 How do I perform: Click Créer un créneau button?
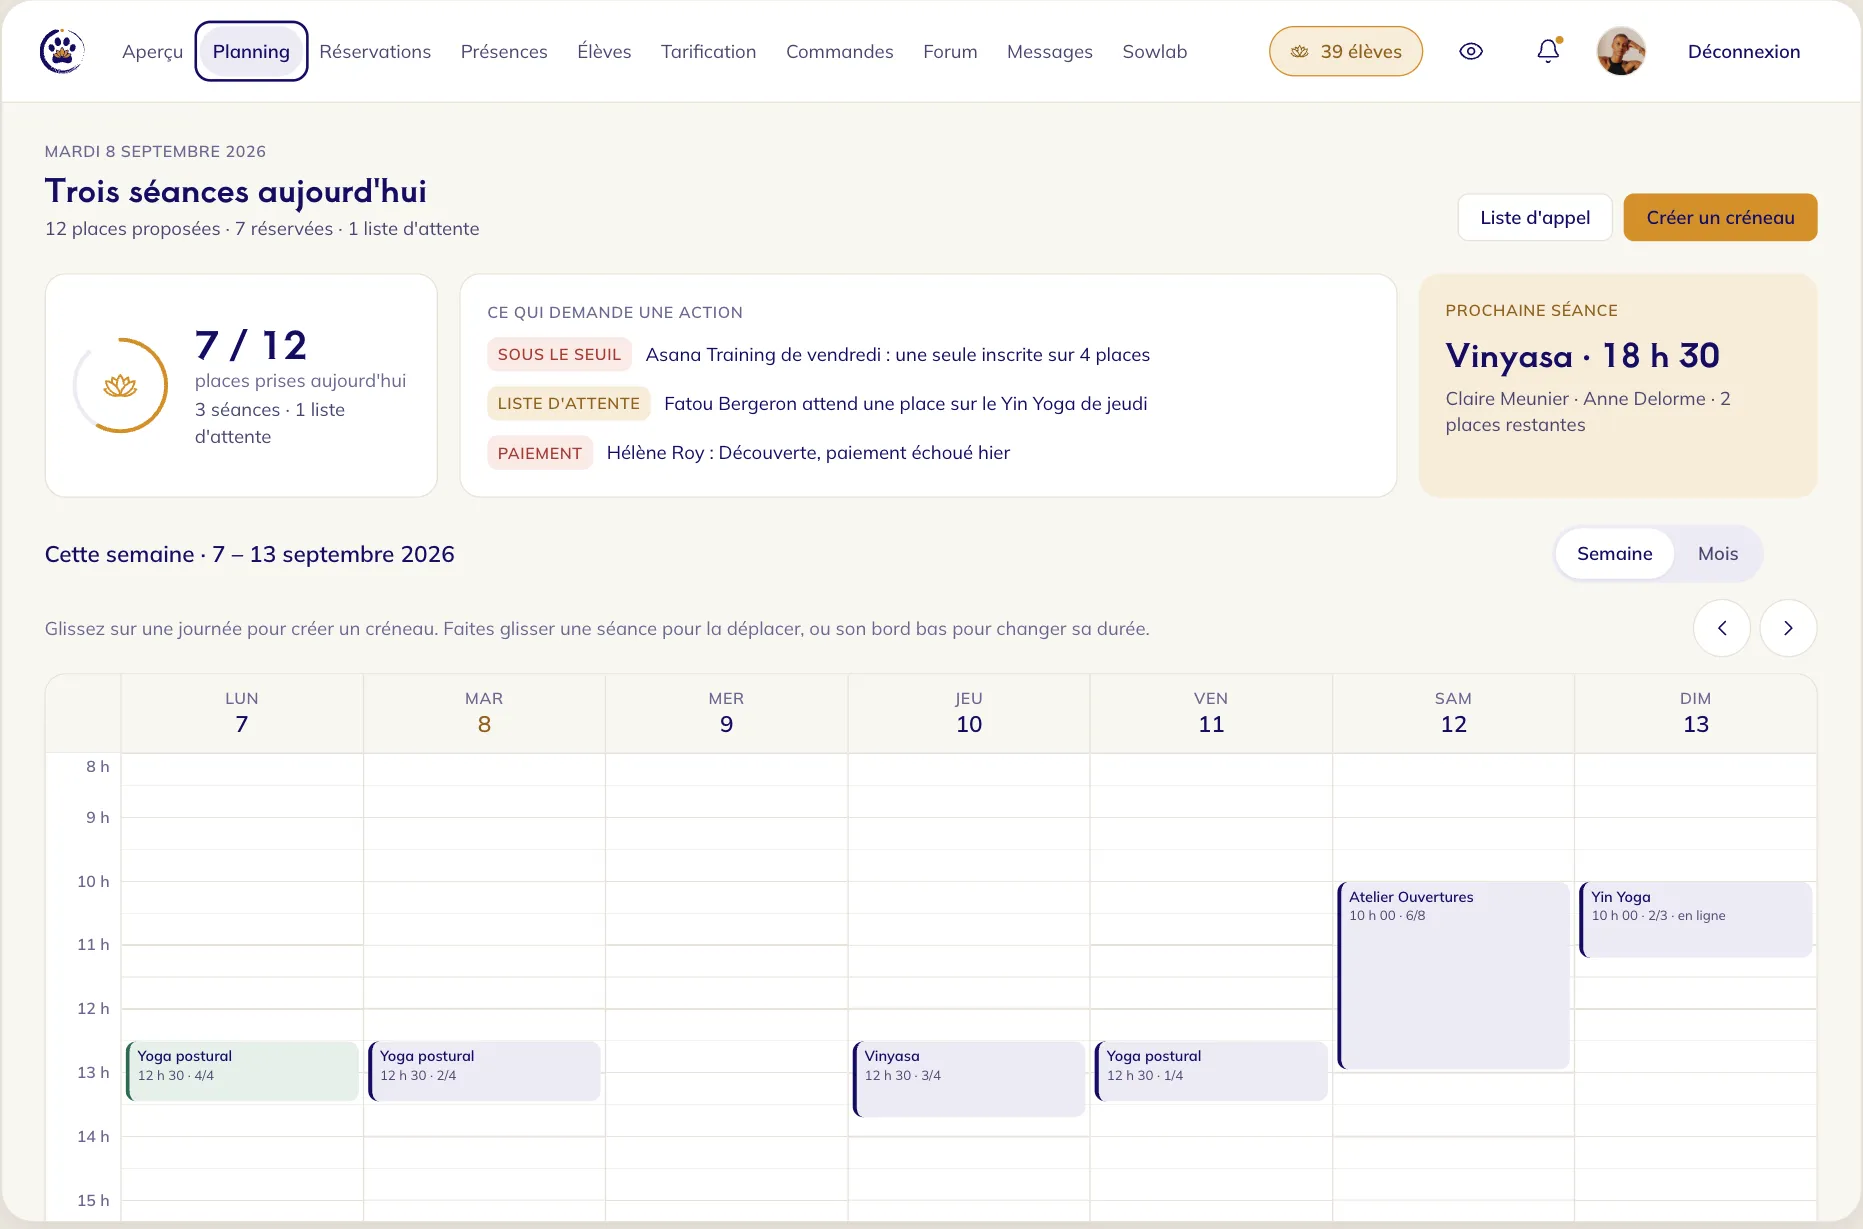coord(1720,217)
